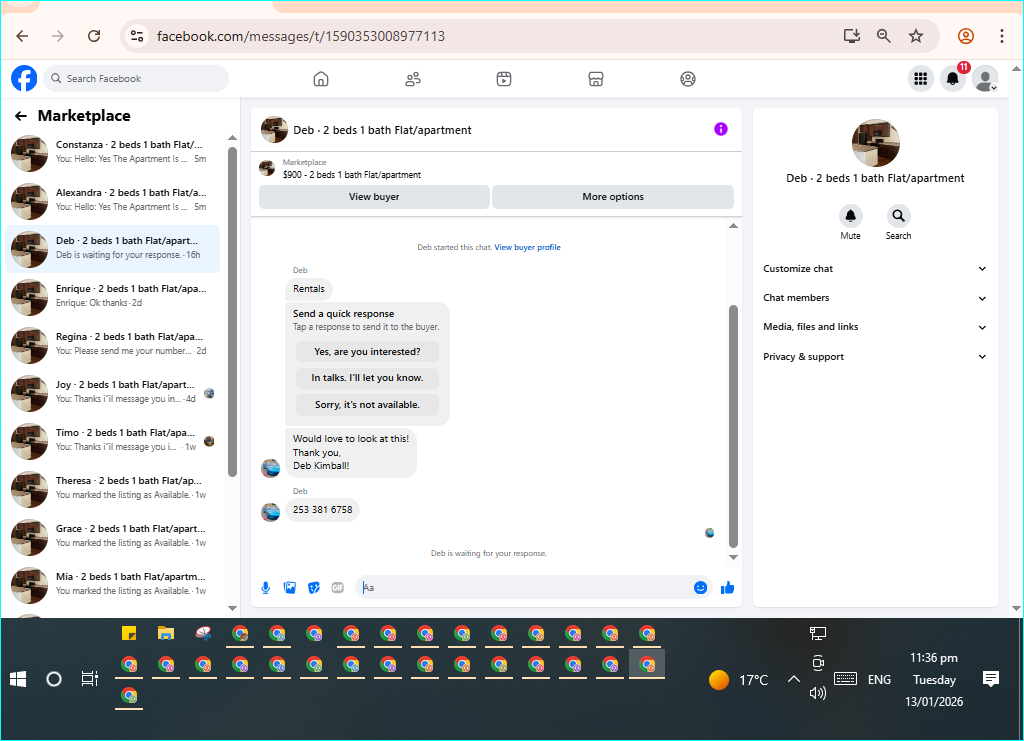Viewport: 1024px width, 741px height.
Task: Navigate back in Chrome
Action: (x=22, y=36)
